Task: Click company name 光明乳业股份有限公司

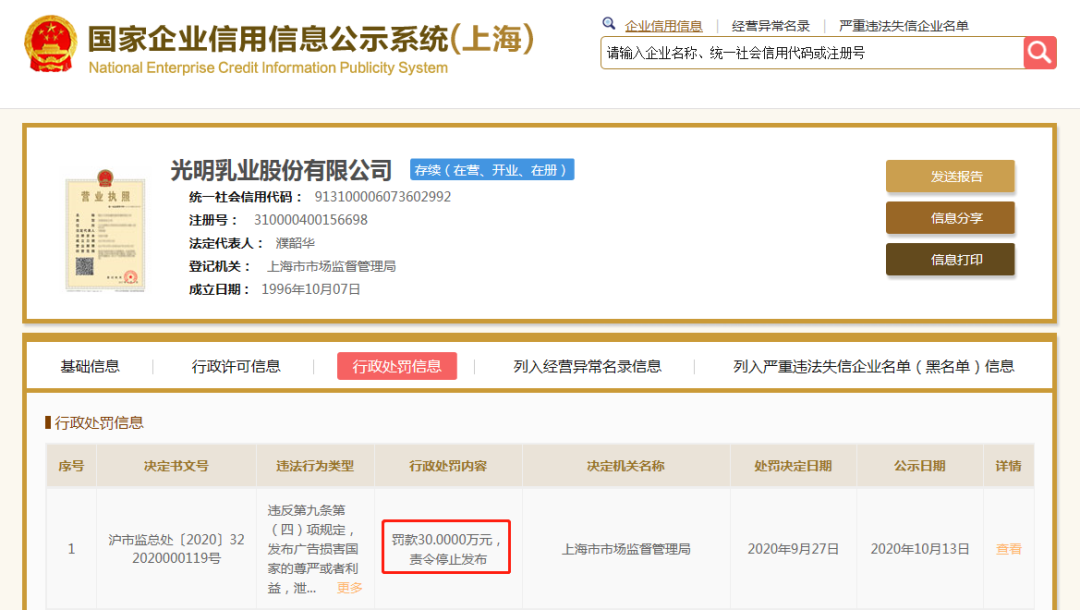Action: pos(281,169)
